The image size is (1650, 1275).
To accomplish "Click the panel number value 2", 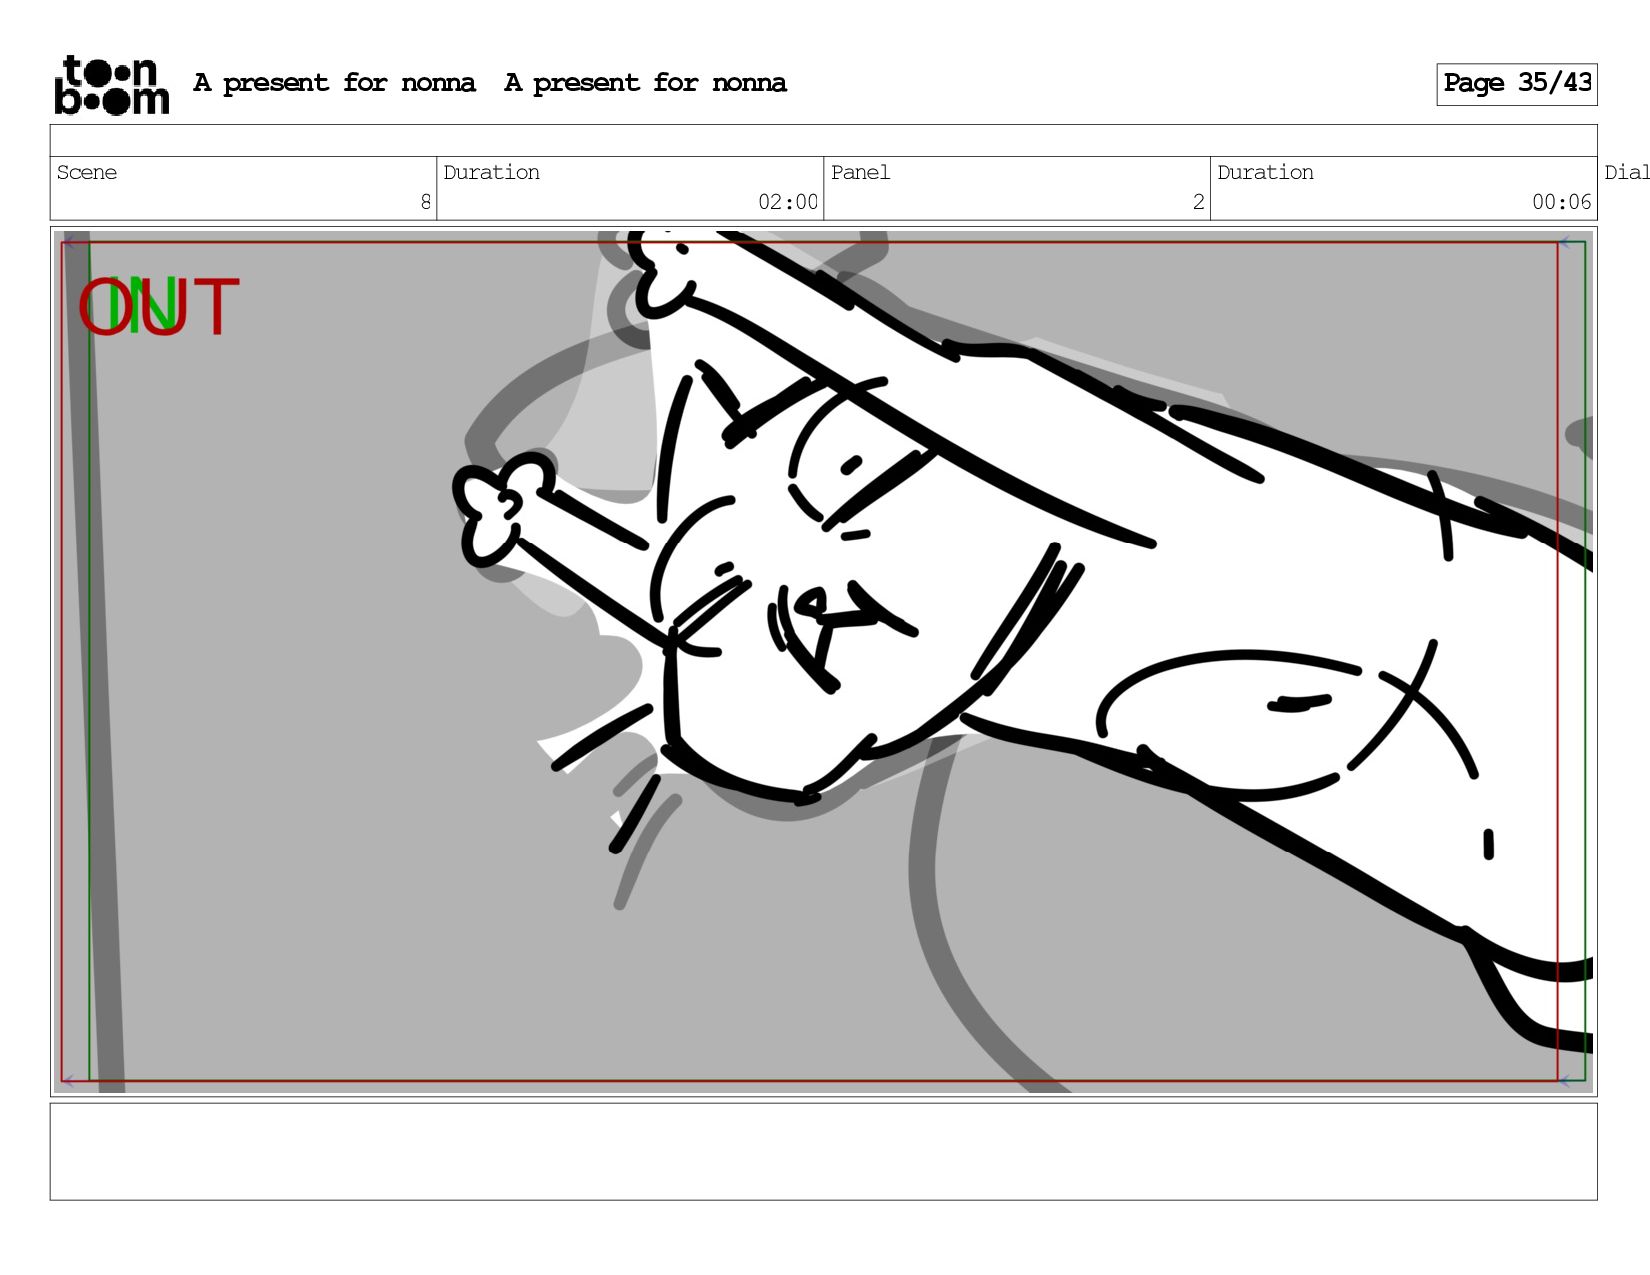I will pyautogui.click(x=1198, y=202).
